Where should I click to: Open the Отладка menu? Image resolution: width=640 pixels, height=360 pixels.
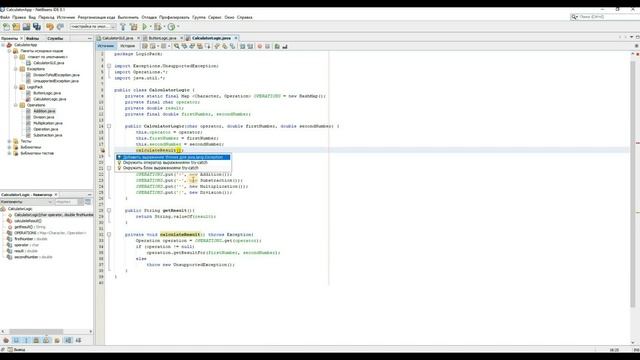pos(149,18)
